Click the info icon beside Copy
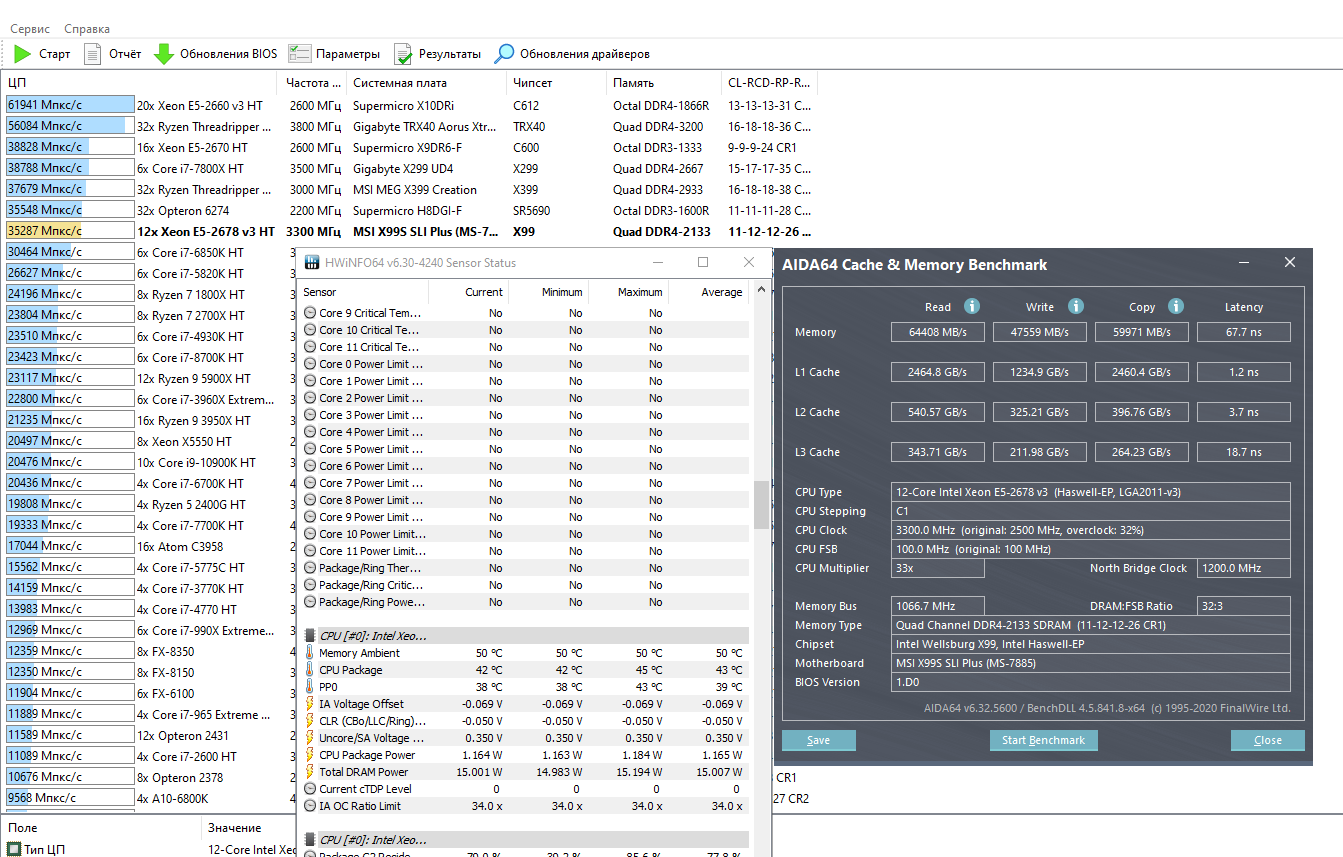The width and height of the screenshot is (1343, 857). (x=1176, y=307)
